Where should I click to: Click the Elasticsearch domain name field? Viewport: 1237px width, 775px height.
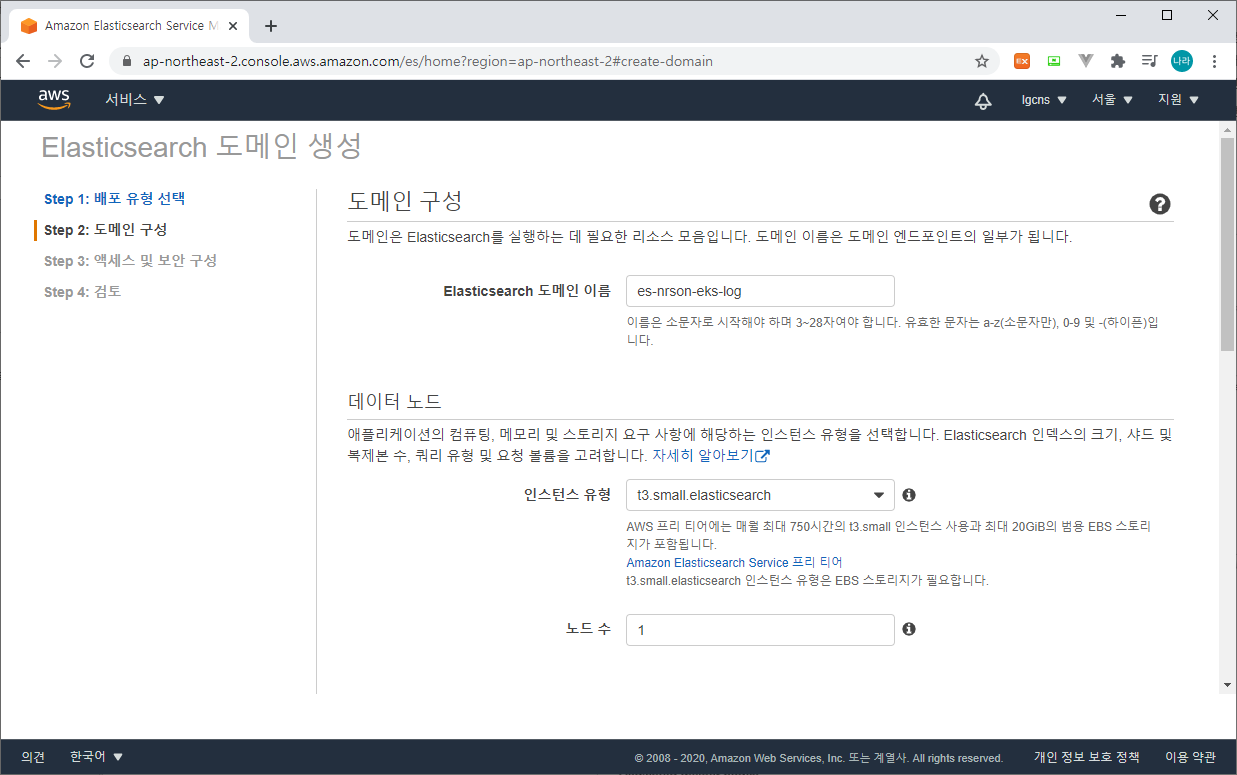760,291
